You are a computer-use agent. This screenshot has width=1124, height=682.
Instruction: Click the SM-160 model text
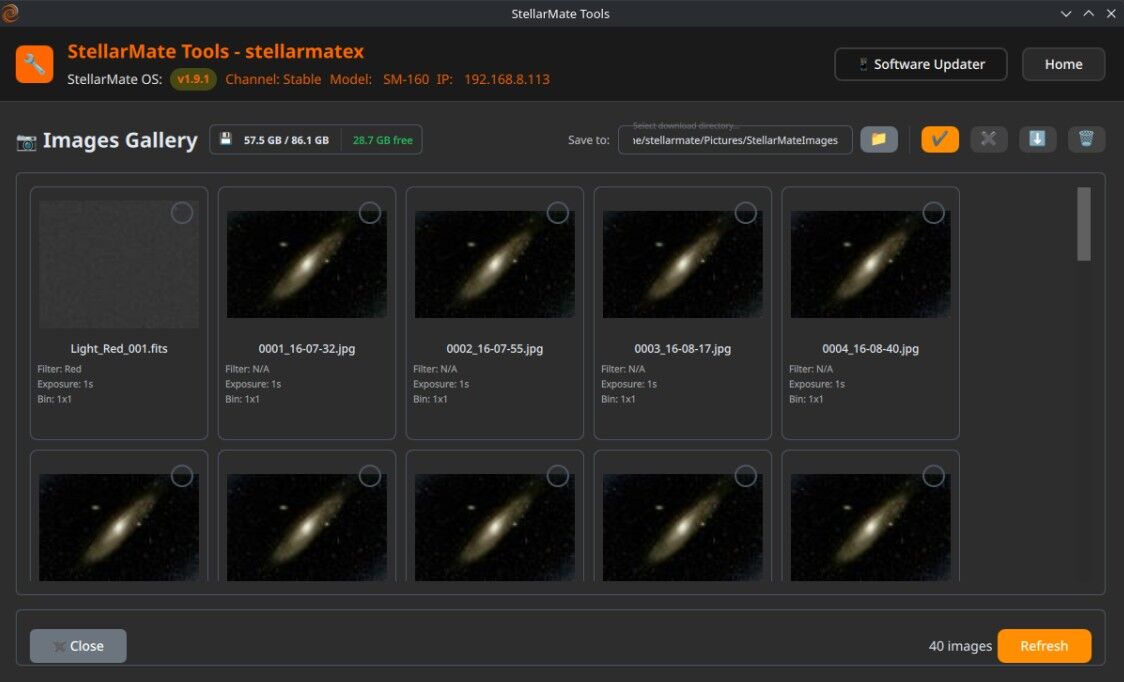pos(406,79)
